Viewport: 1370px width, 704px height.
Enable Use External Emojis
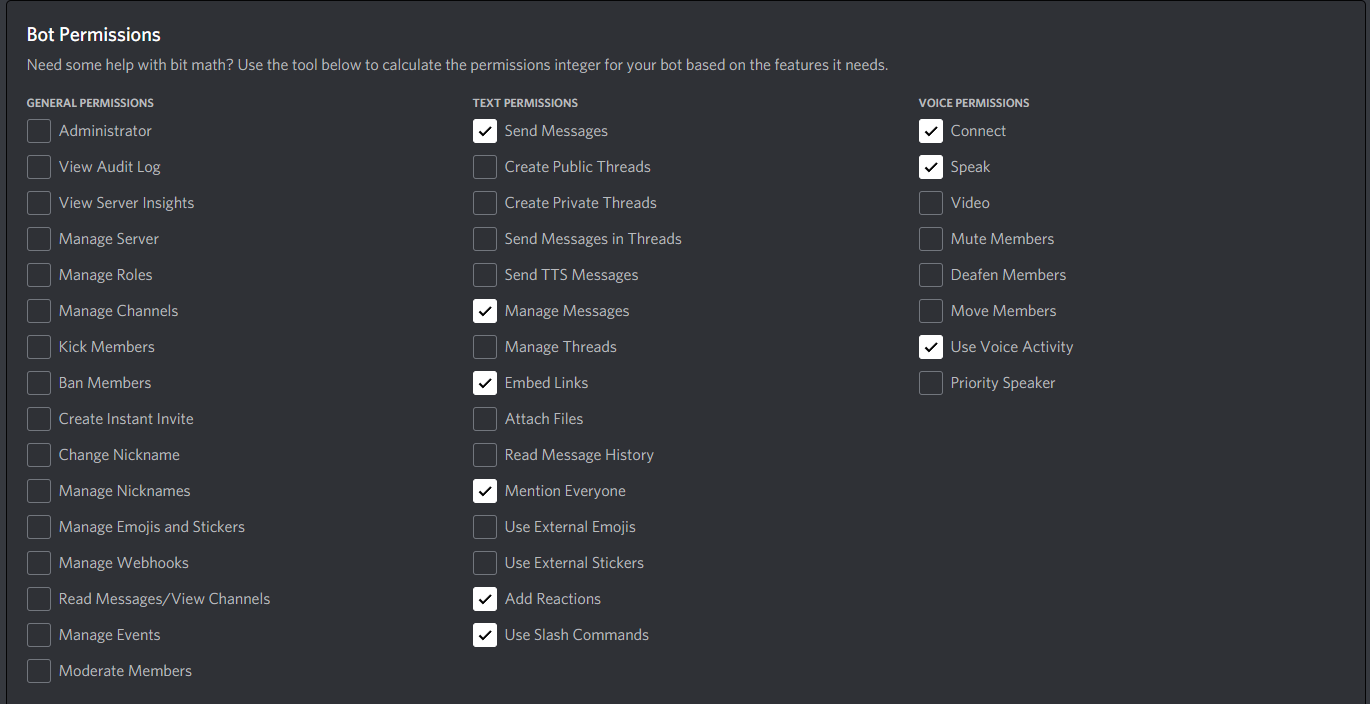tap(484, 526)
